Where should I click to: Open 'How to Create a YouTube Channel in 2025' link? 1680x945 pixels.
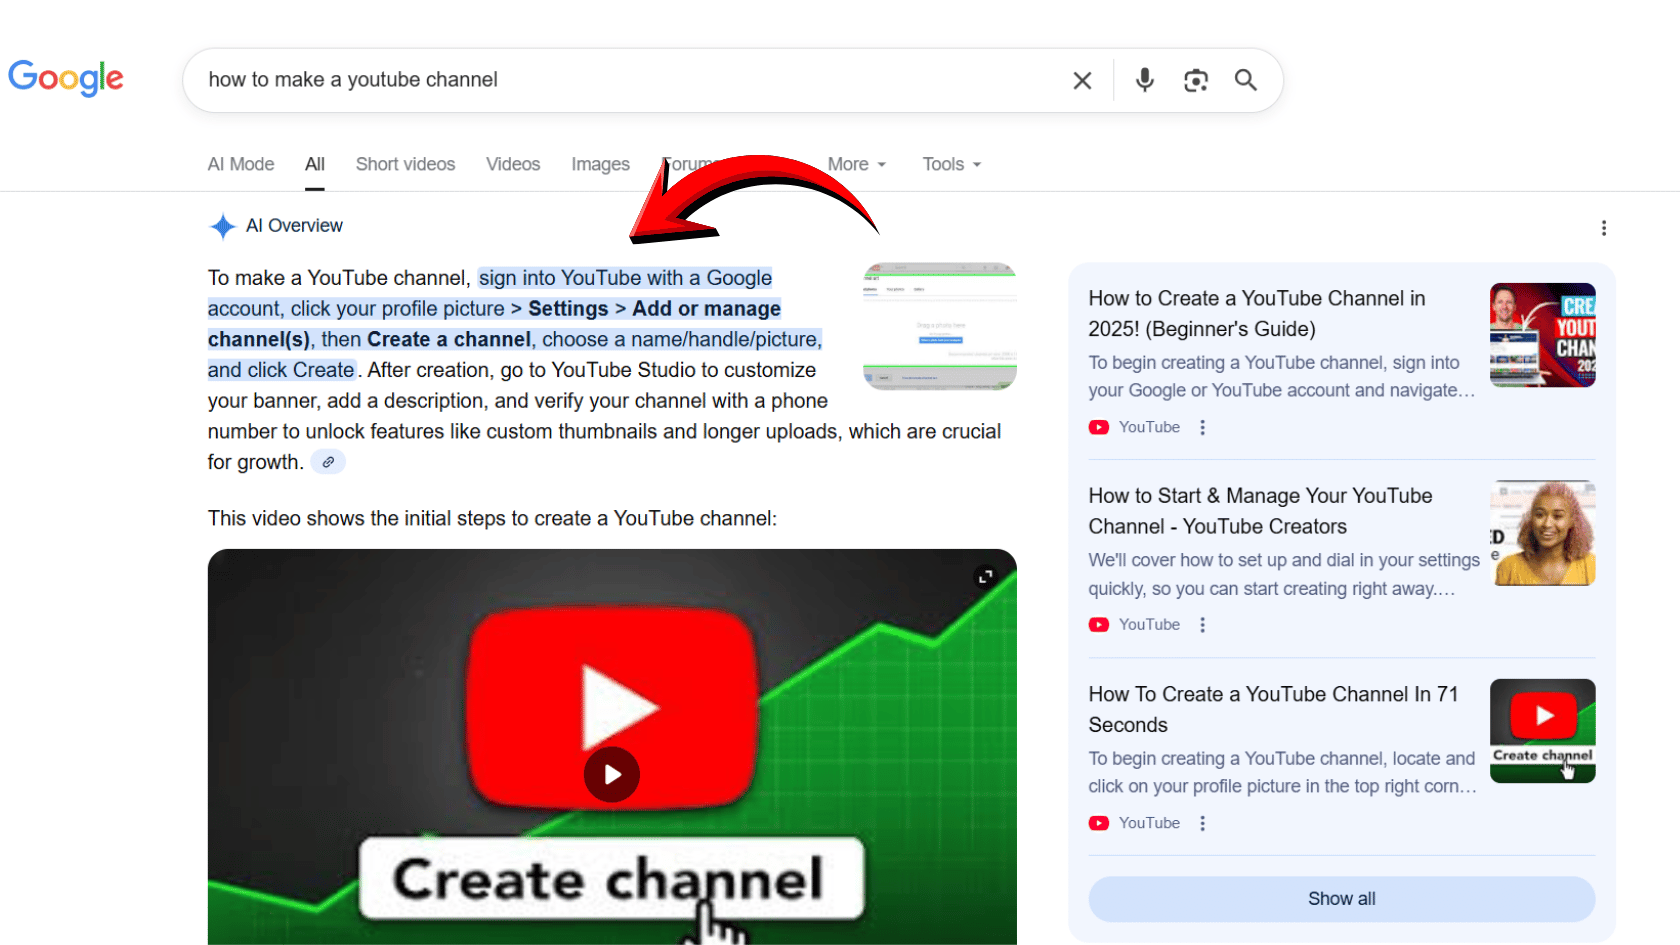coord(1257,314)
